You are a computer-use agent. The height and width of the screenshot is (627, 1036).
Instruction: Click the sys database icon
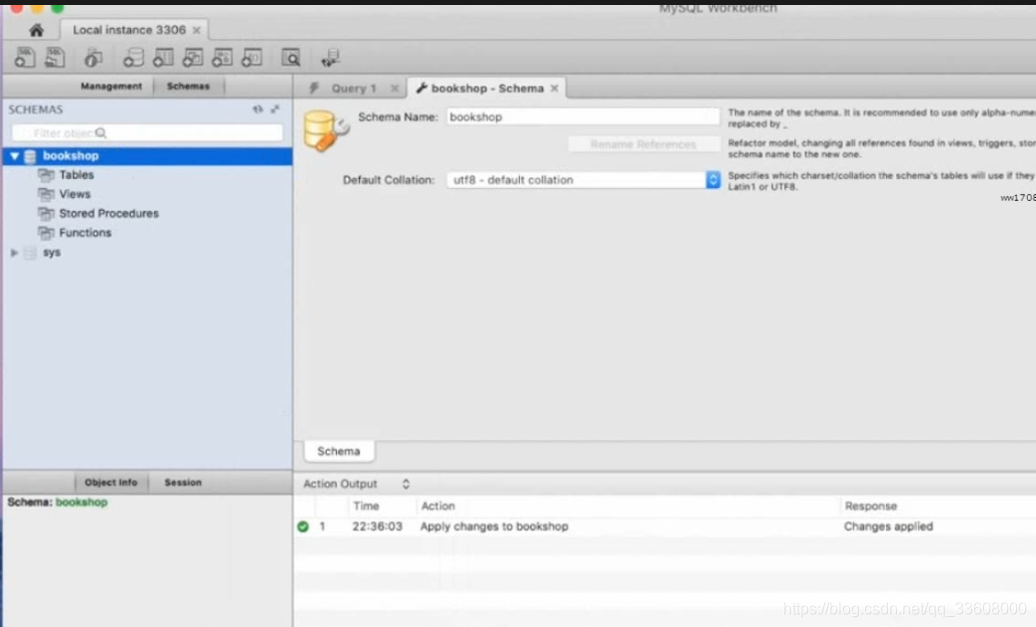tap(30, 252)
